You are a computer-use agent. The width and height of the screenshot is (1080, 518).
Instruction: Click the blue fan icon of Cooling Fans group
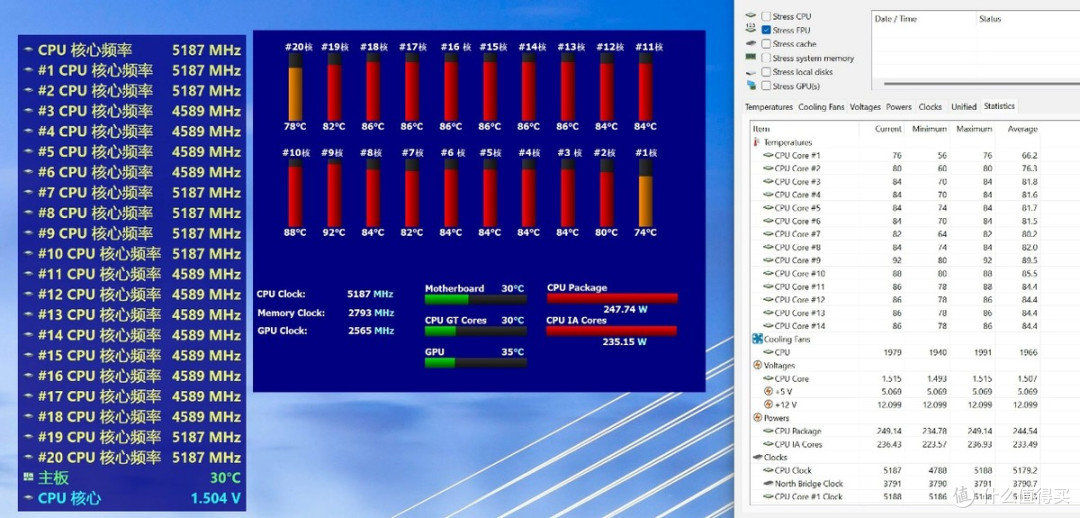(758, 339)
